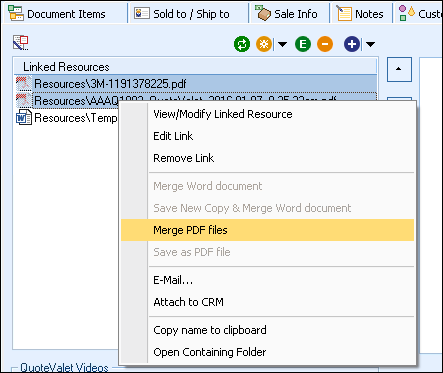Viewport: 443px width, 373px height.
Task: Click the up arrow button beside the list
Action: pos(399,69)
